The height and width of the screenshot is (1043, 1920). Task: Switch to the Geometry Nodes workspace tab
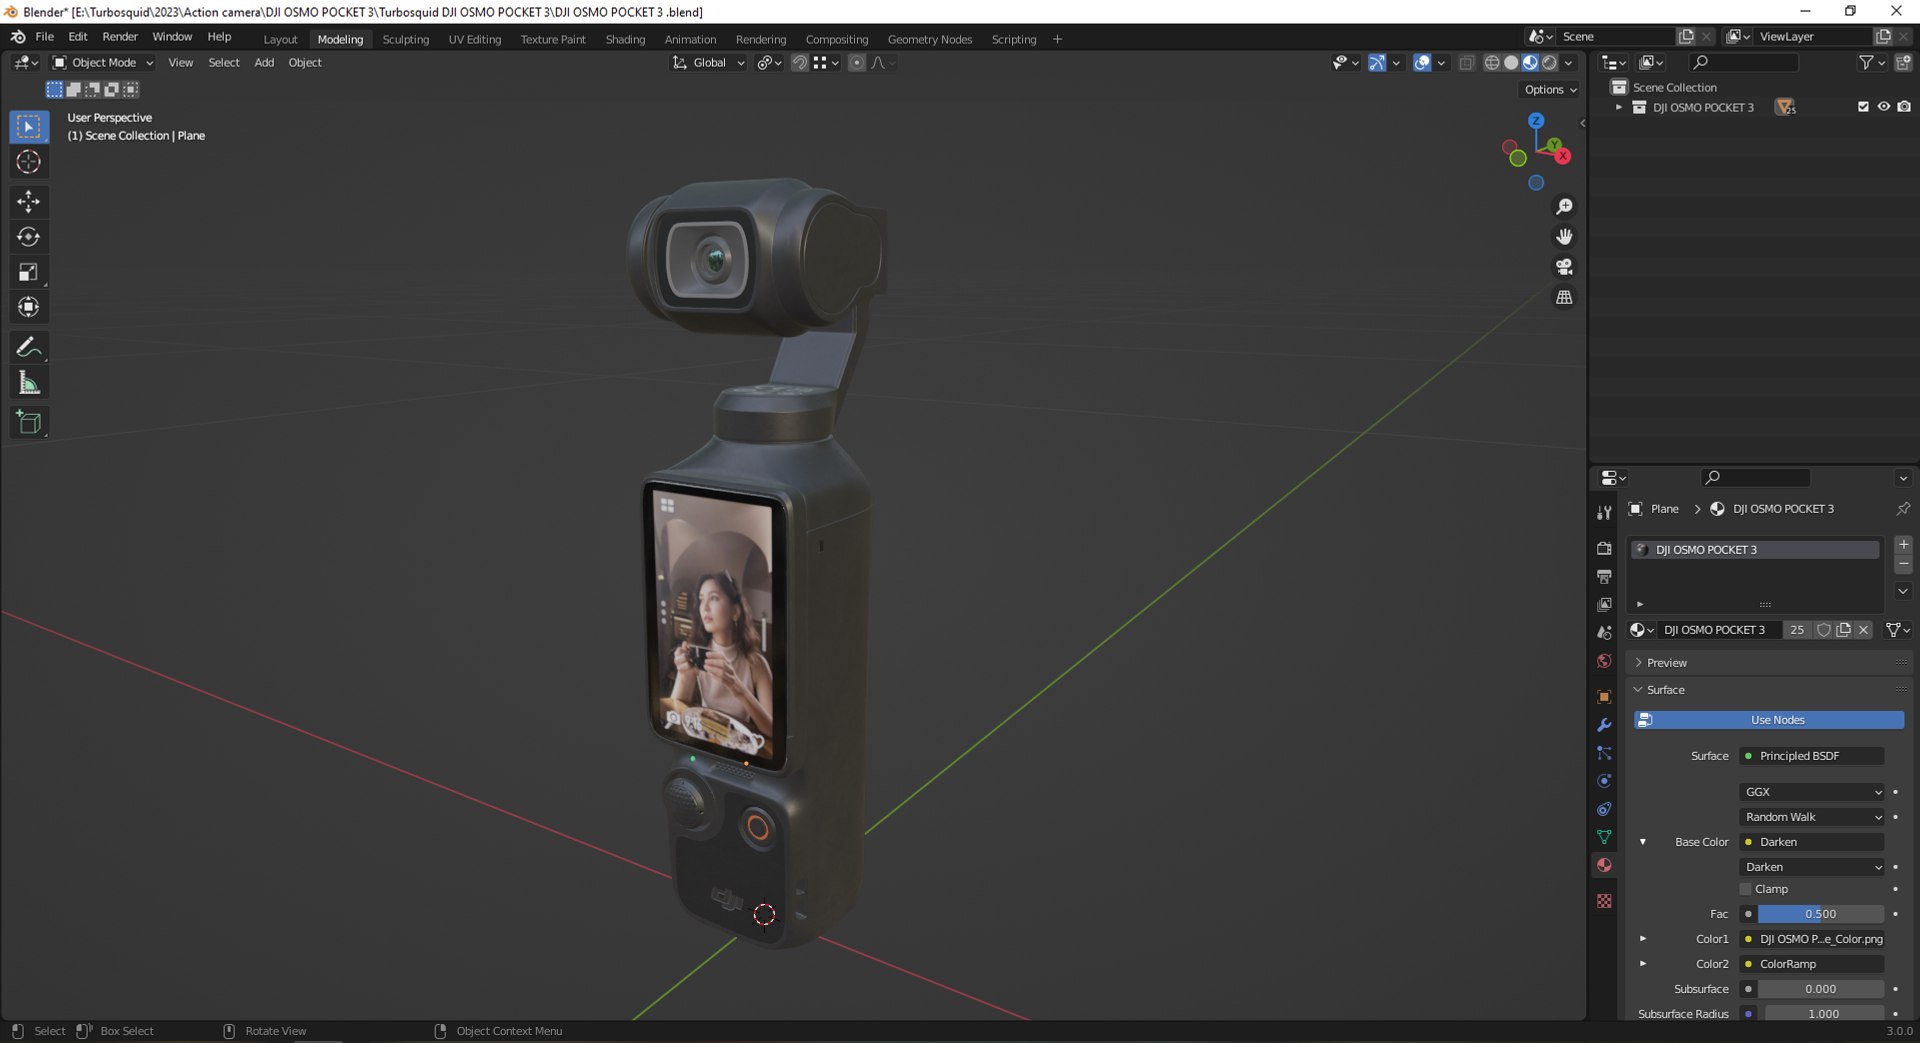pyautogui.click(x=930, y=39)
